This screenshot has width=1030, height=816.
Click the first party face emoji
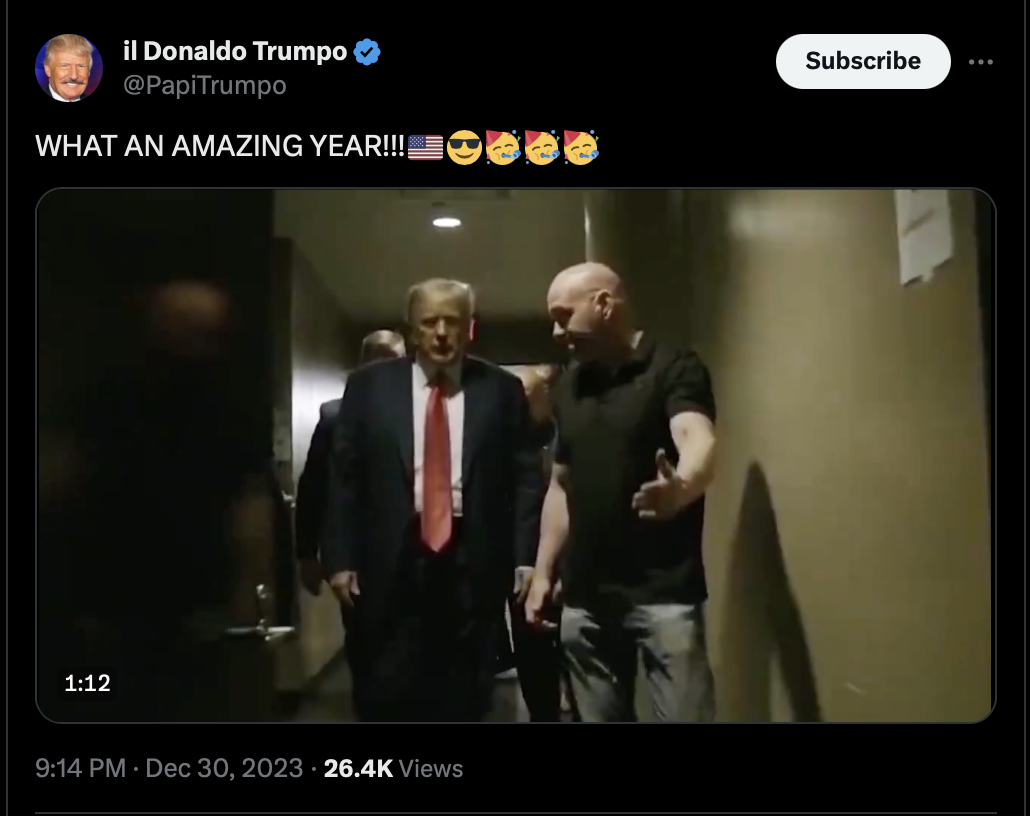503,147
